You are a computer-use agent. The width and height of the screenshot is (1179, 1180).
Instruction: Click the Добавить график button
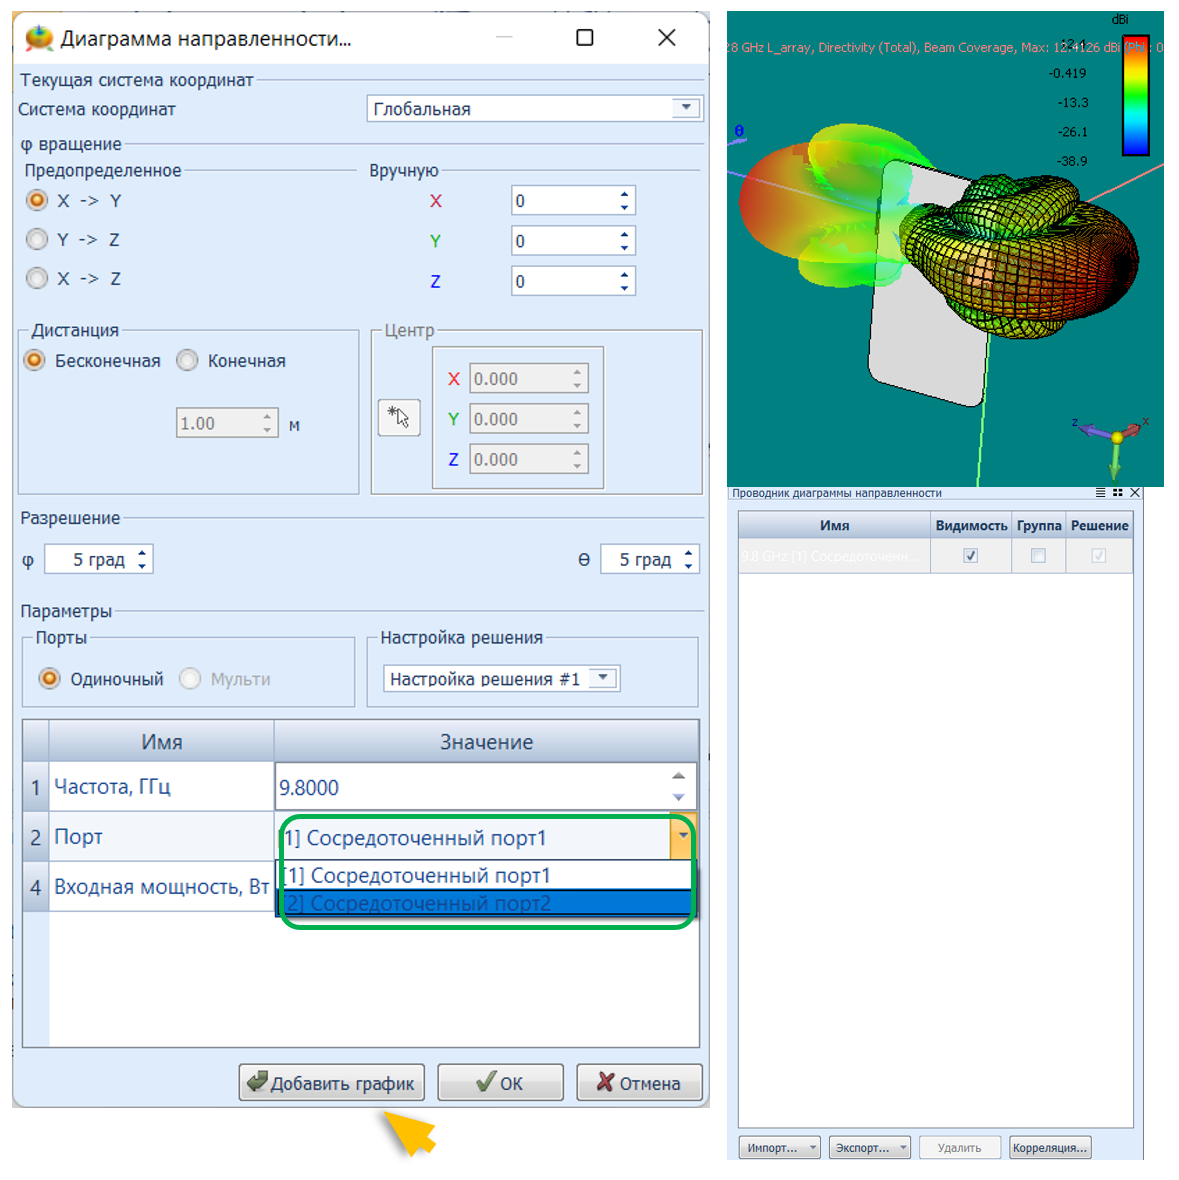(x=332, y=1083)
